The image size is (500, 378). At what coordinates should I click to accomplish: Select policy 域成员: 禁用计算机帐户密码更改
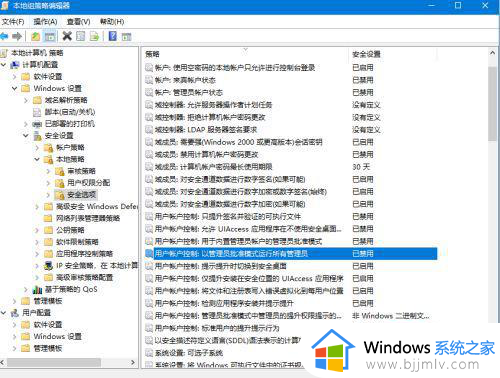[206, 154]
